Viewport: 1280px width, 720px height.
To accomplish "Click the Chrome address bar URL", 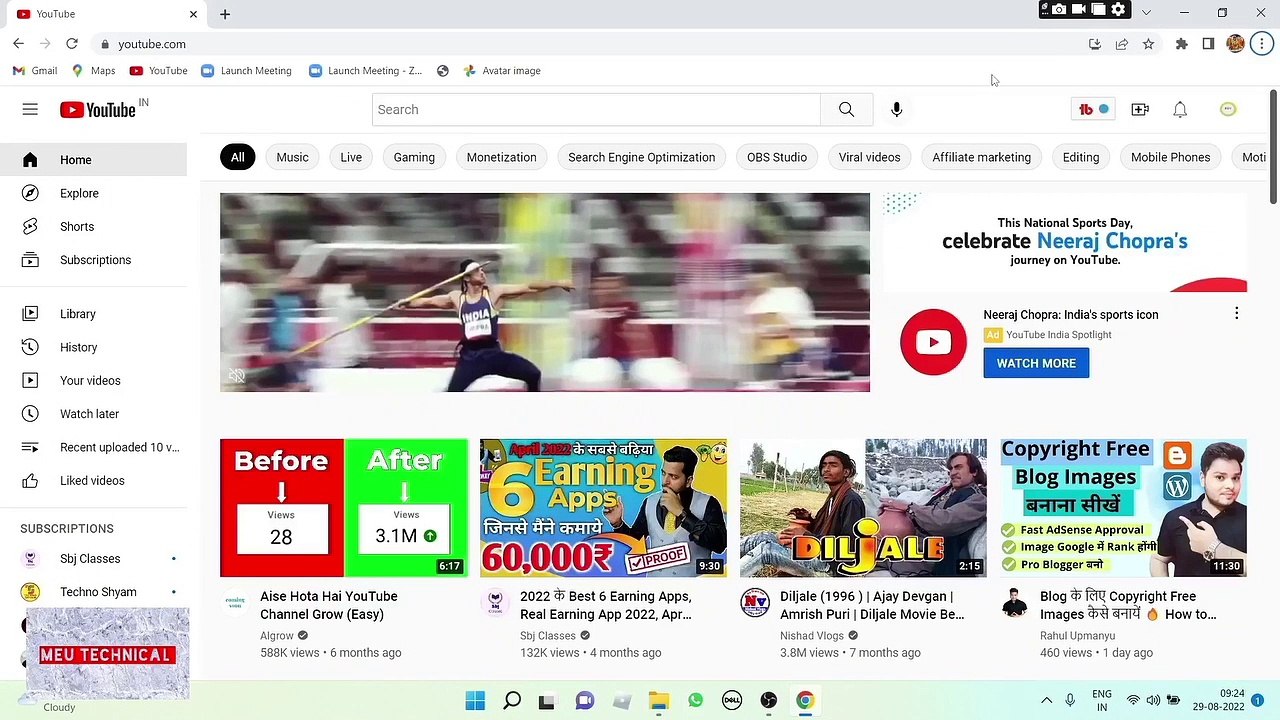I will coord(152,44).
